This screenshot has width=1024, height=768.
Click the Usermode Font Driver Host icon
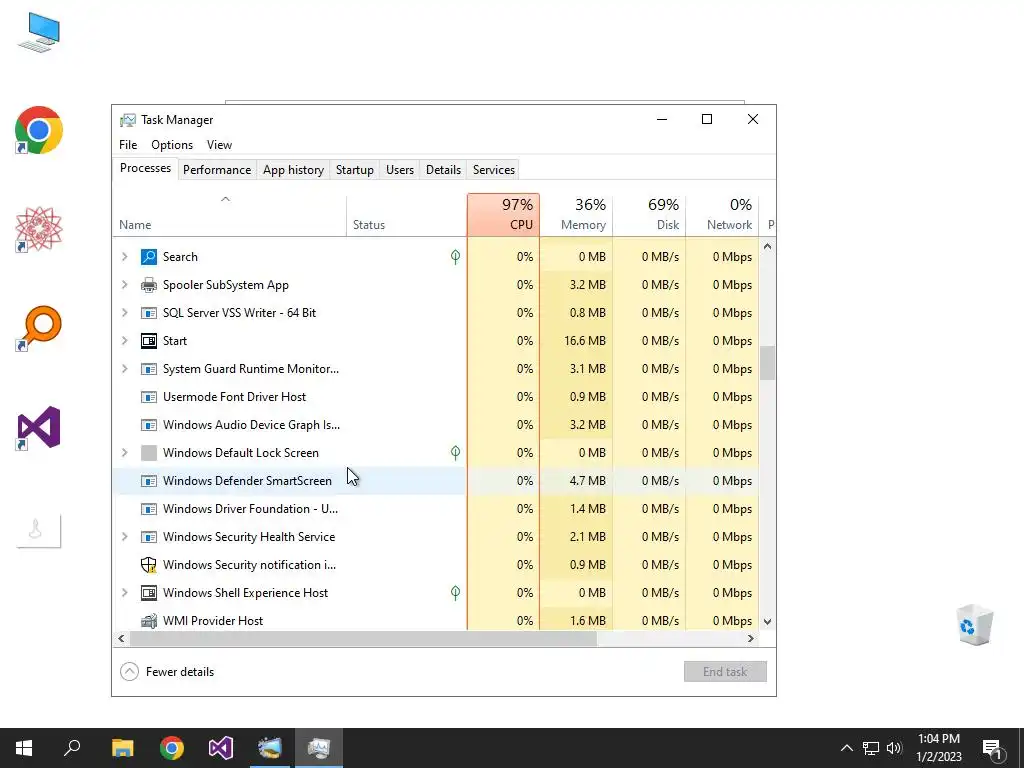pyautogui.click(x=149, y=397)
